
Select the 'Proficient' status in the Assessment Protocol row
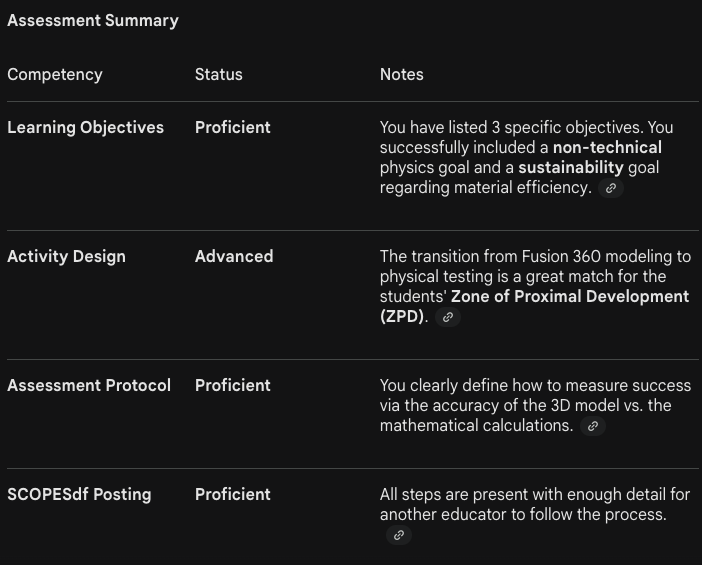pyautogui.click(x=233, y=385)
